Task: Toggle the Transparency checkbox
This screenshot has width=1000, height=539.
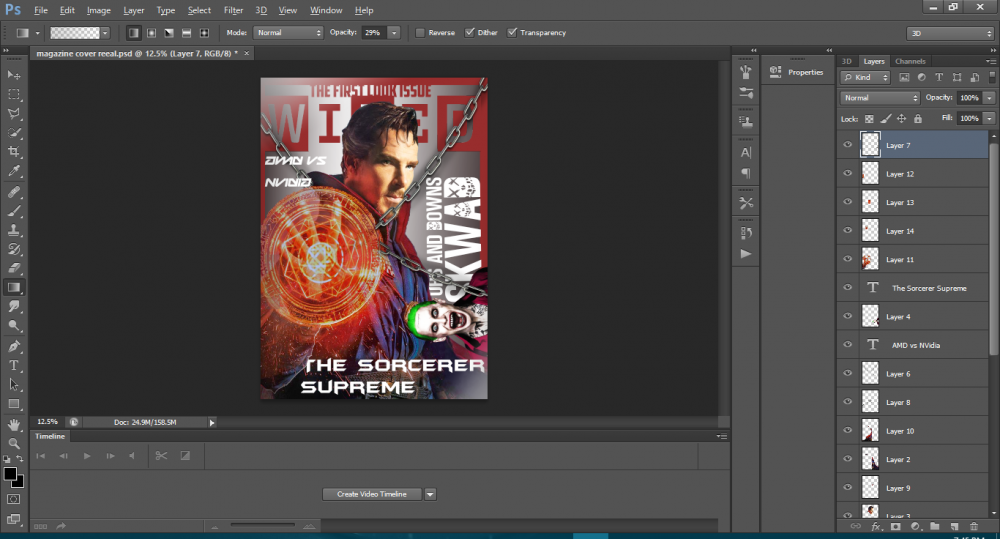Action: point(512,33)
